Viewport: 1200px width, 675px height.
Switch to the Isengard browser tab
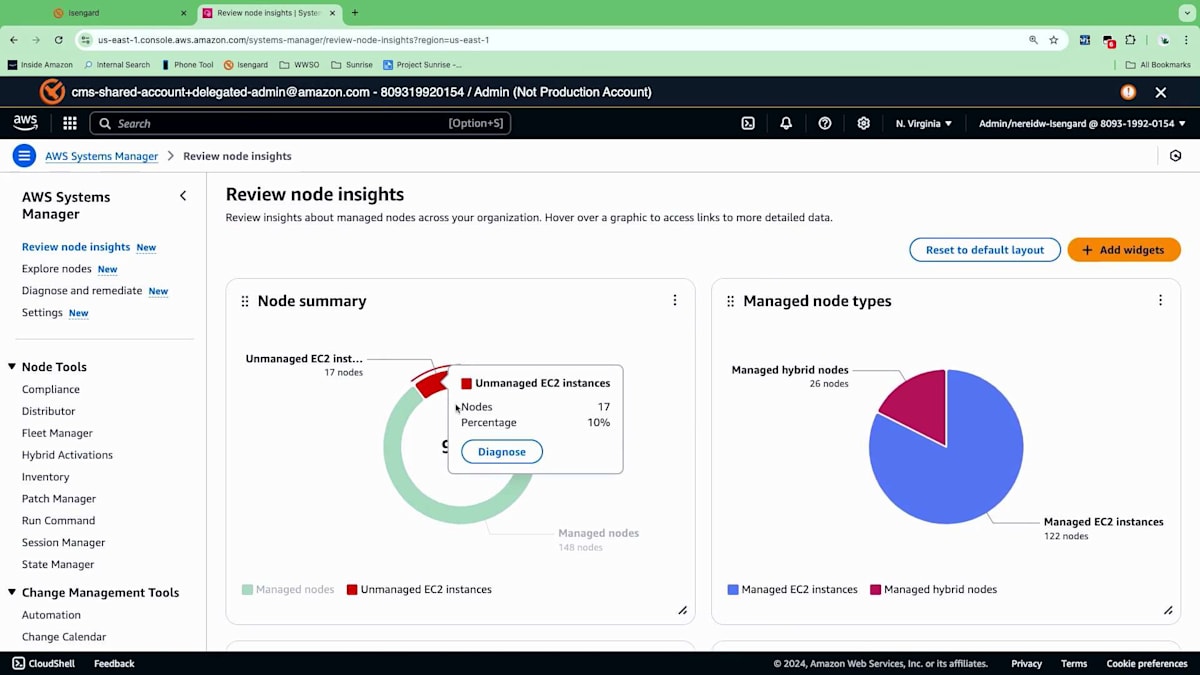120,13
